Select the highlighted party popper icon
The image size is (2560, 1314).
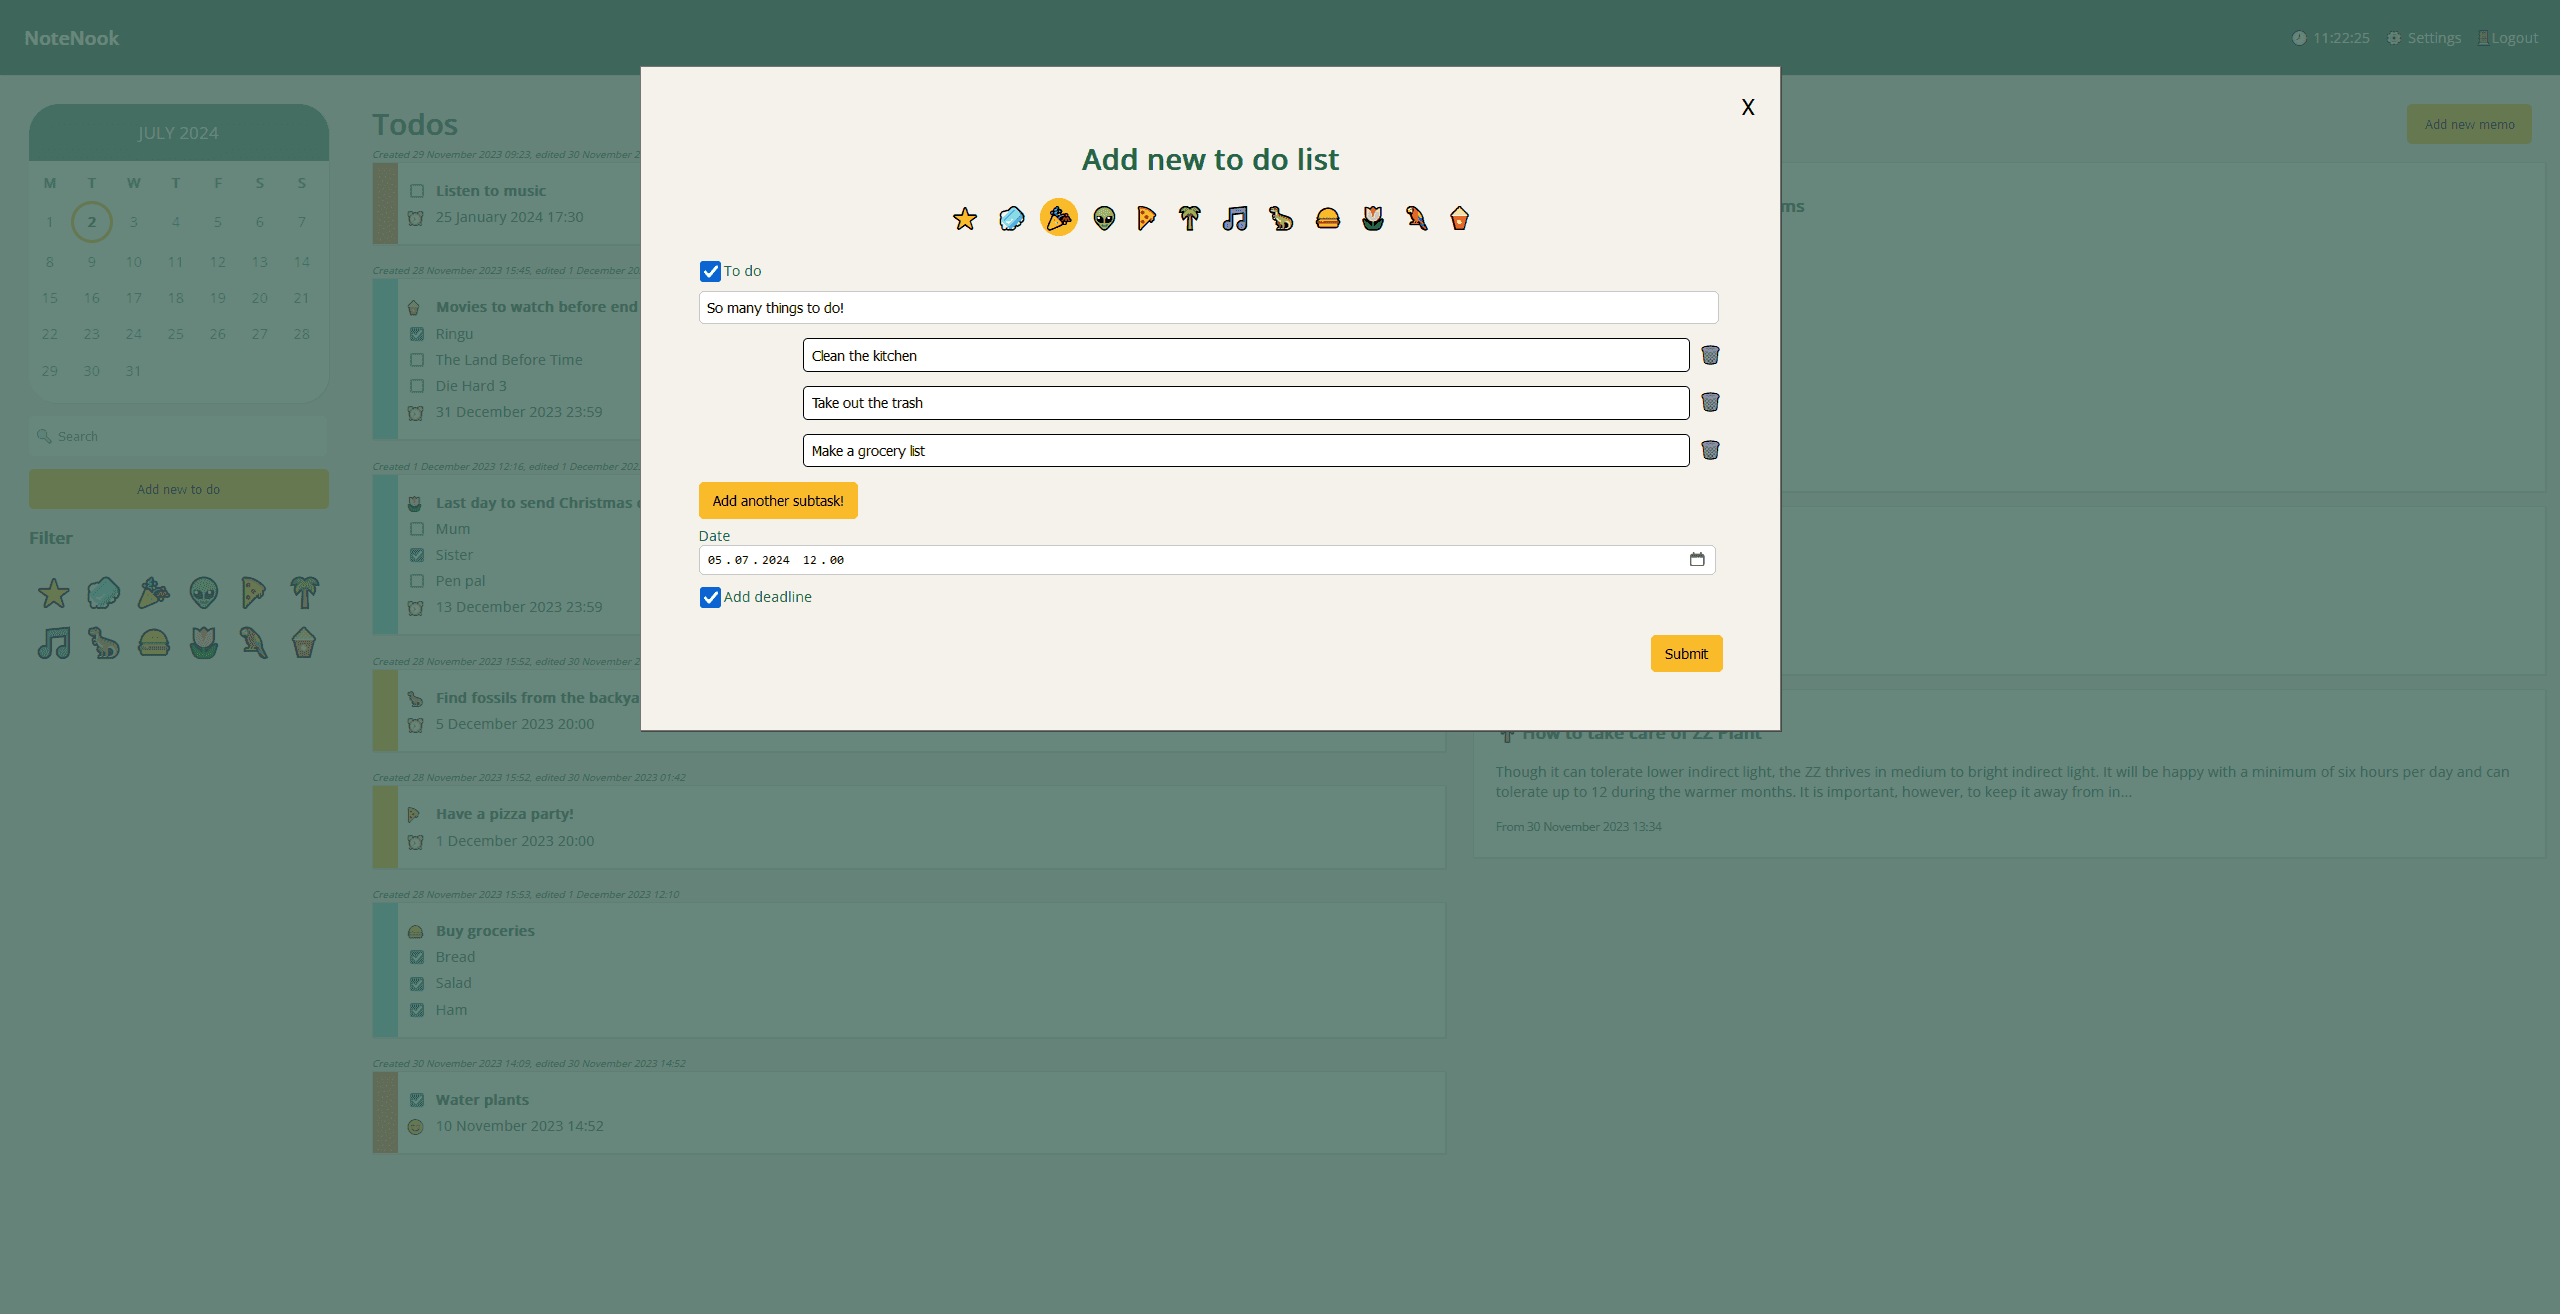[x=1058, y=217]
